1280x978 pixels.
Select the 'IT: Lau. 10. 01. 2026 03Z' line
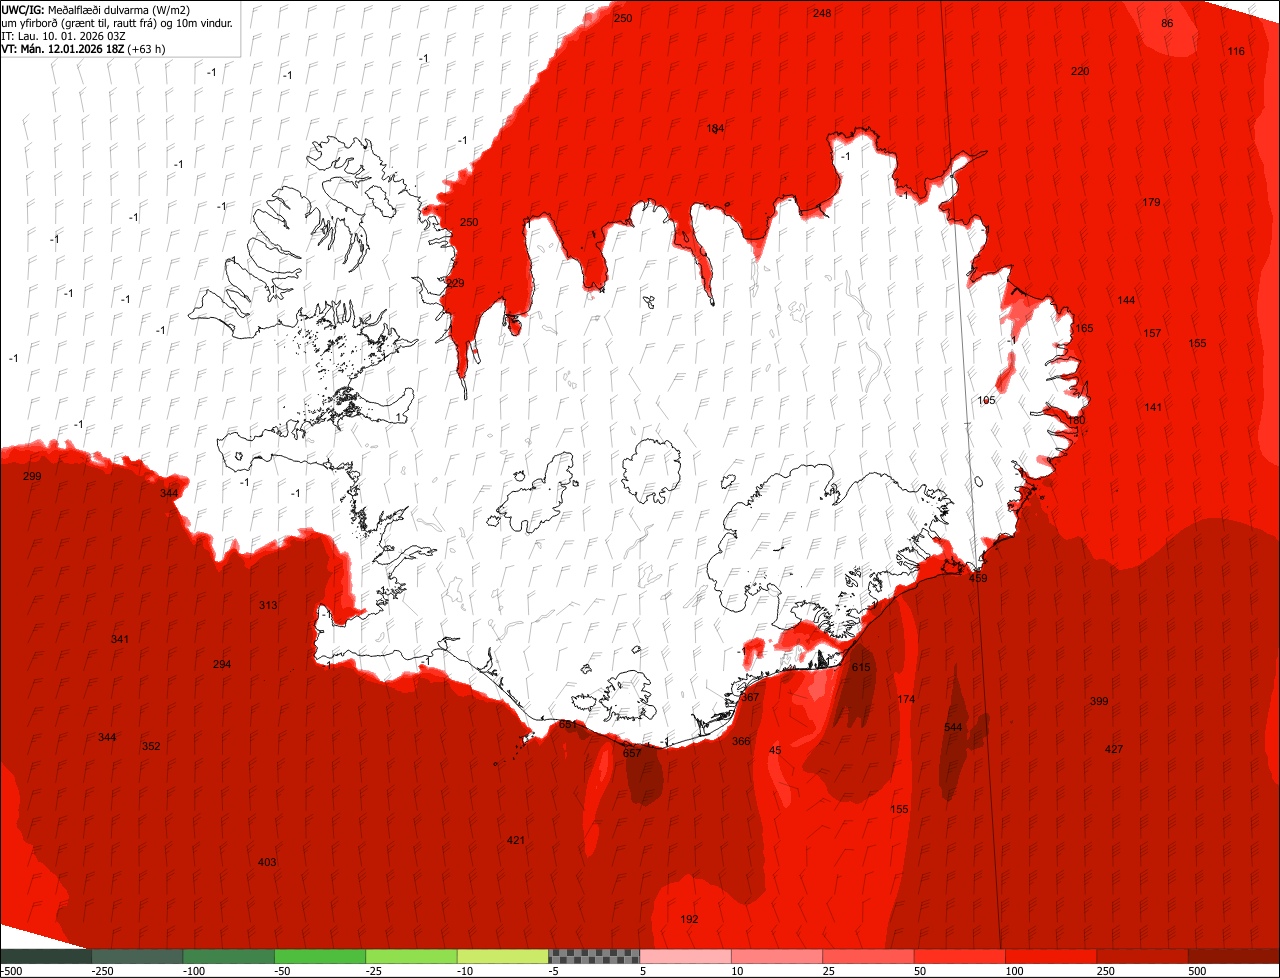64,36
